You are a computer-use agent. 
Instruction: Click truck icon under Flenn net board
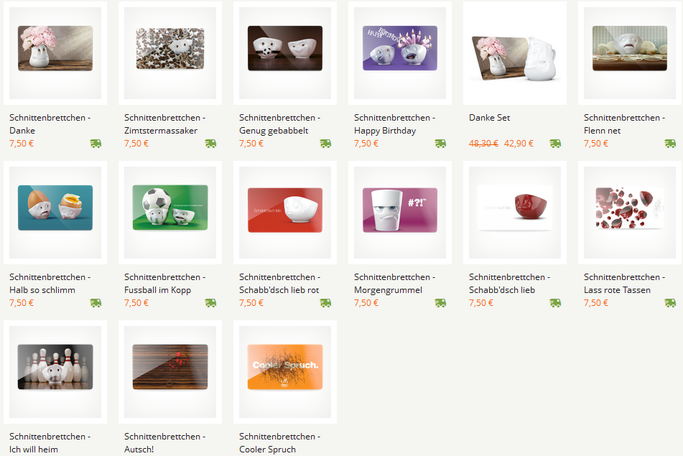[x=670, y=144]
